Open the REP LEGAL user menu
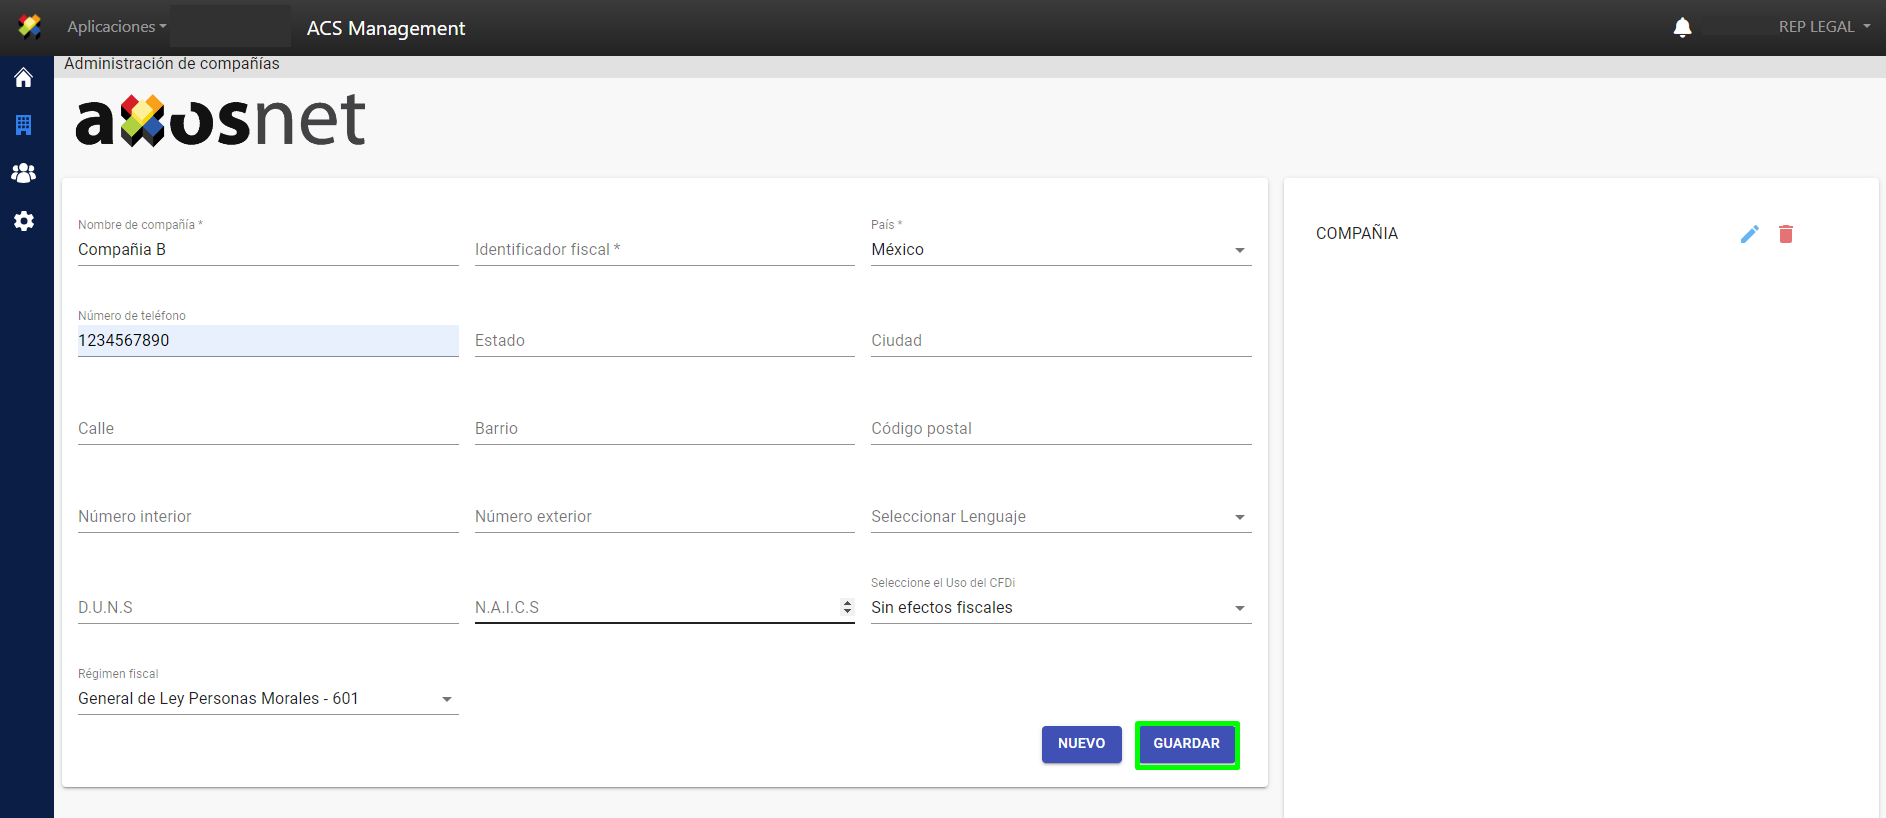Viewport: 1886px width, 818px height. click(x=1823, y=27)
